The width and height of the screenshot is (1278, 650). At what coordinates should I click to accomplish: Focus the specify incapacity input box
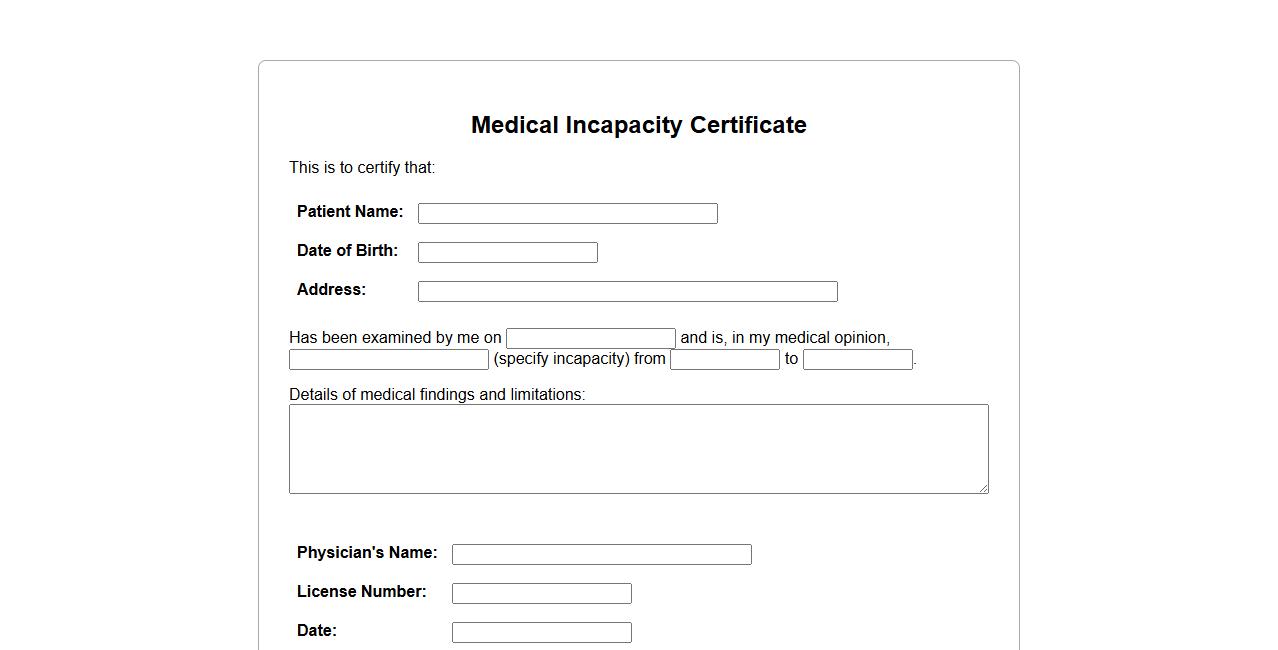[x=388, y=359]
